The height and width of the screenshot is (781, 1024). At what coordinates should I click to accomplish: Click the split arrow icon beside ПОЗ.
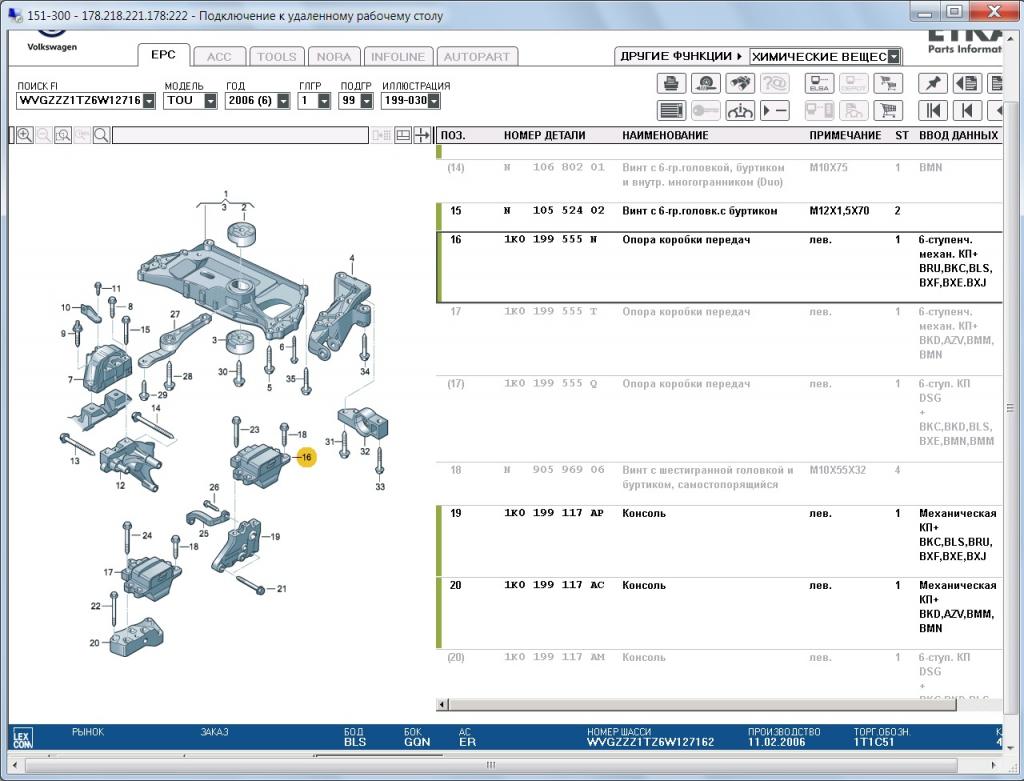coord(422,135)
